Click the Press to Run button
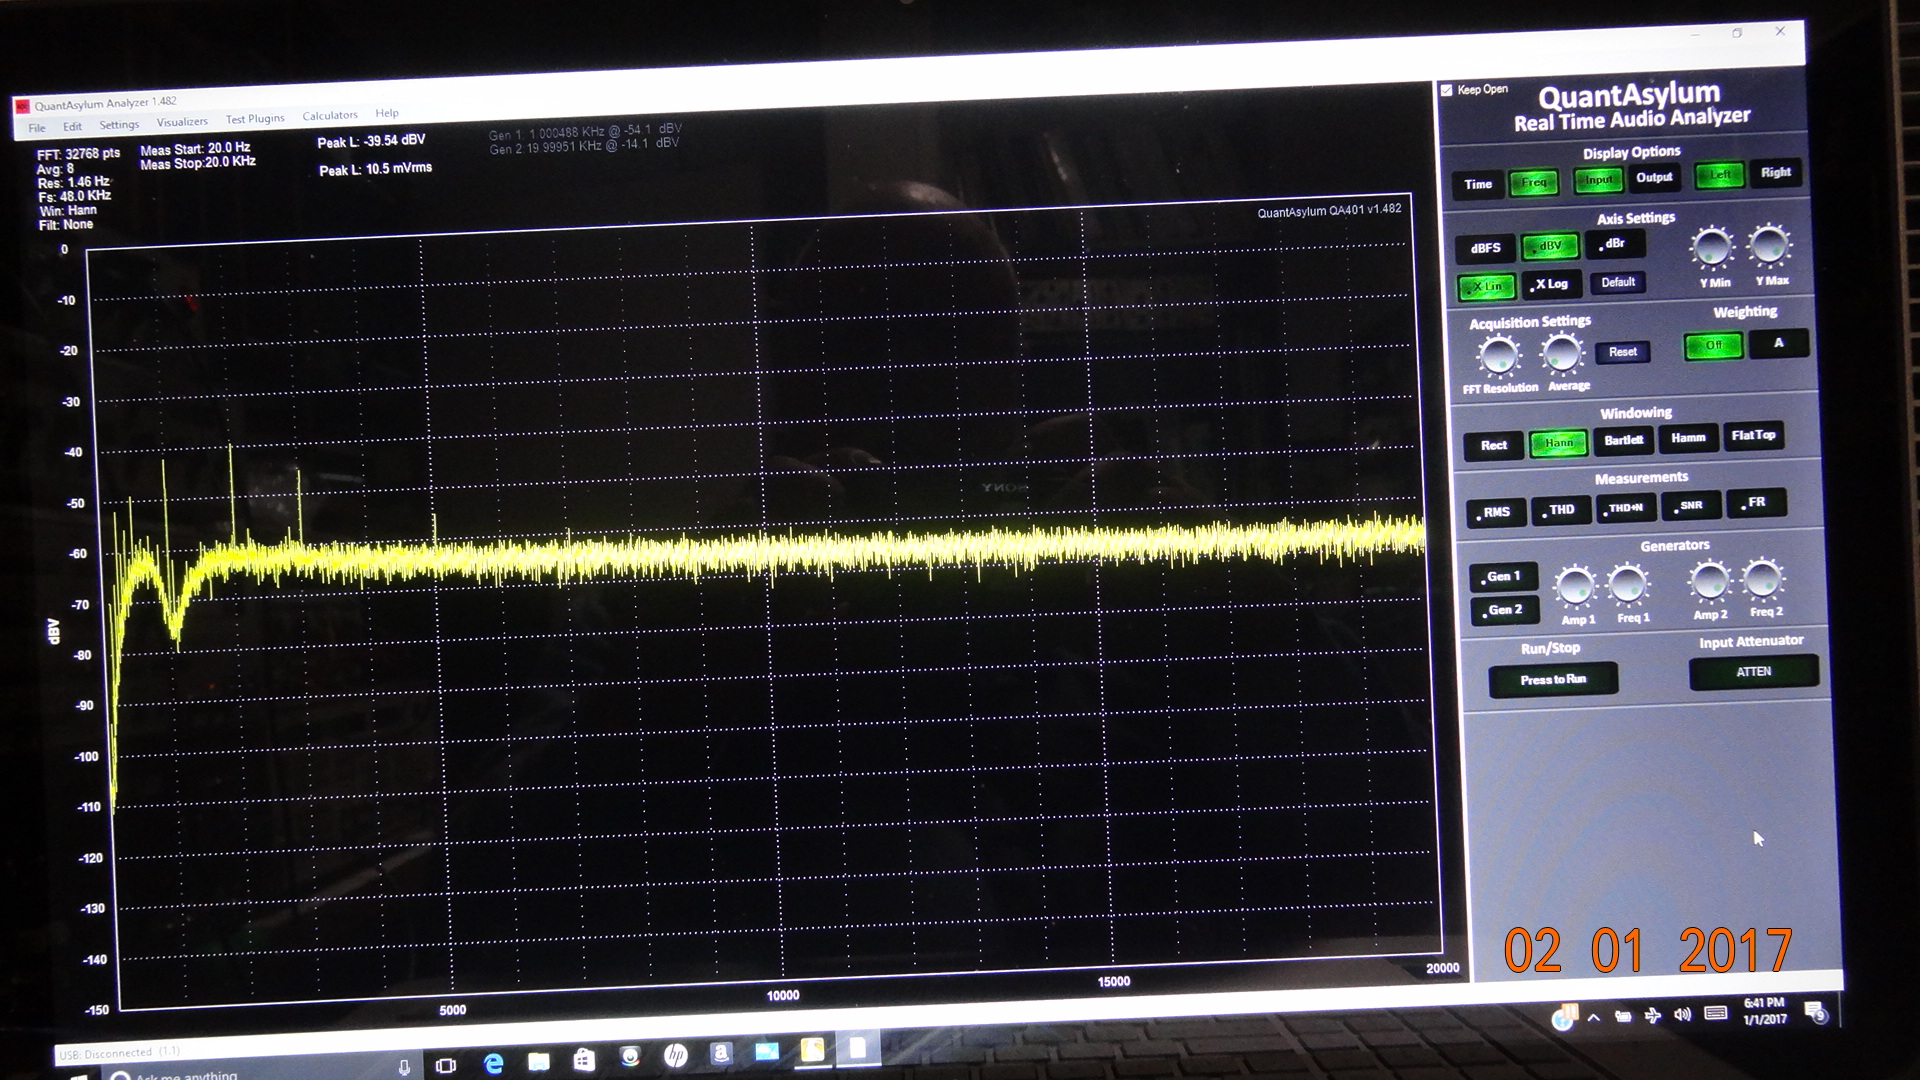 [1553, 680]
